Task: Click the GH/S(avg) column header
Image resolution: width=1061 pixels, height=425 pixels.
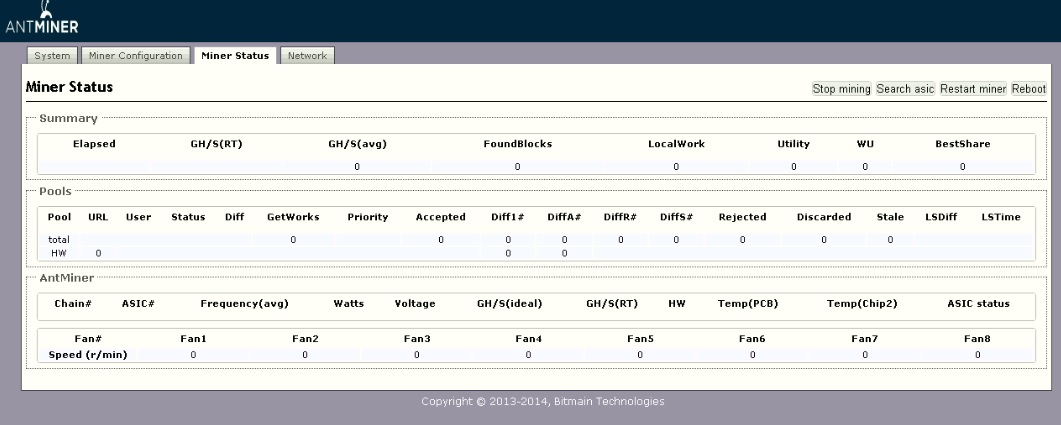Action: click(x=357, y=144)
